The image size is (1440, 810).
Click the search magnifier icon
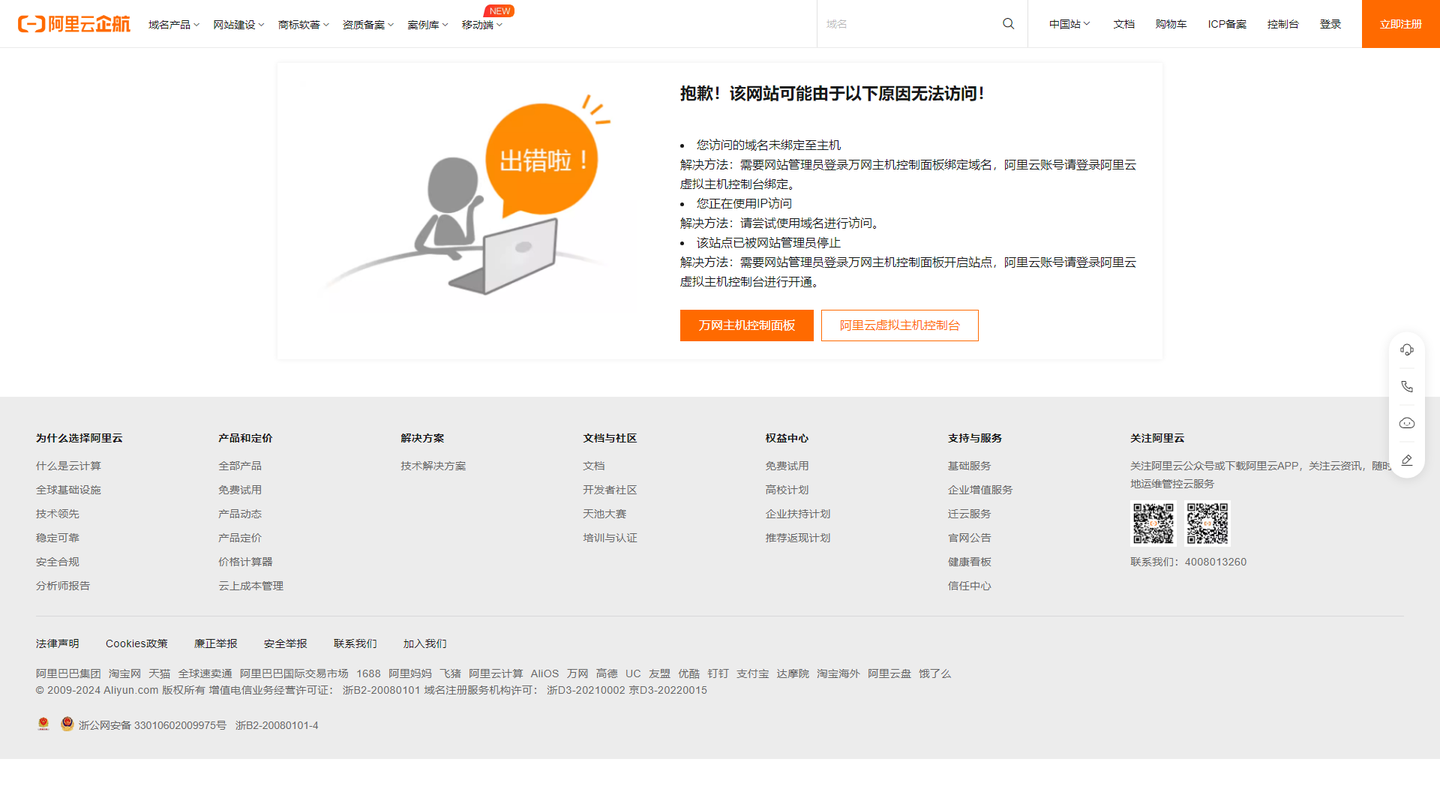pos(1008,24)
